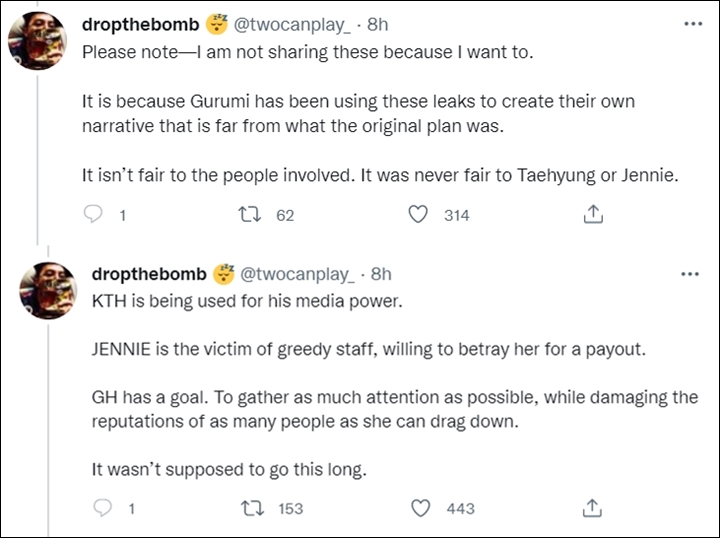Open more options menu on first tweet
The height and width of the screenshot is (538, 720).
tap(693, 24)
